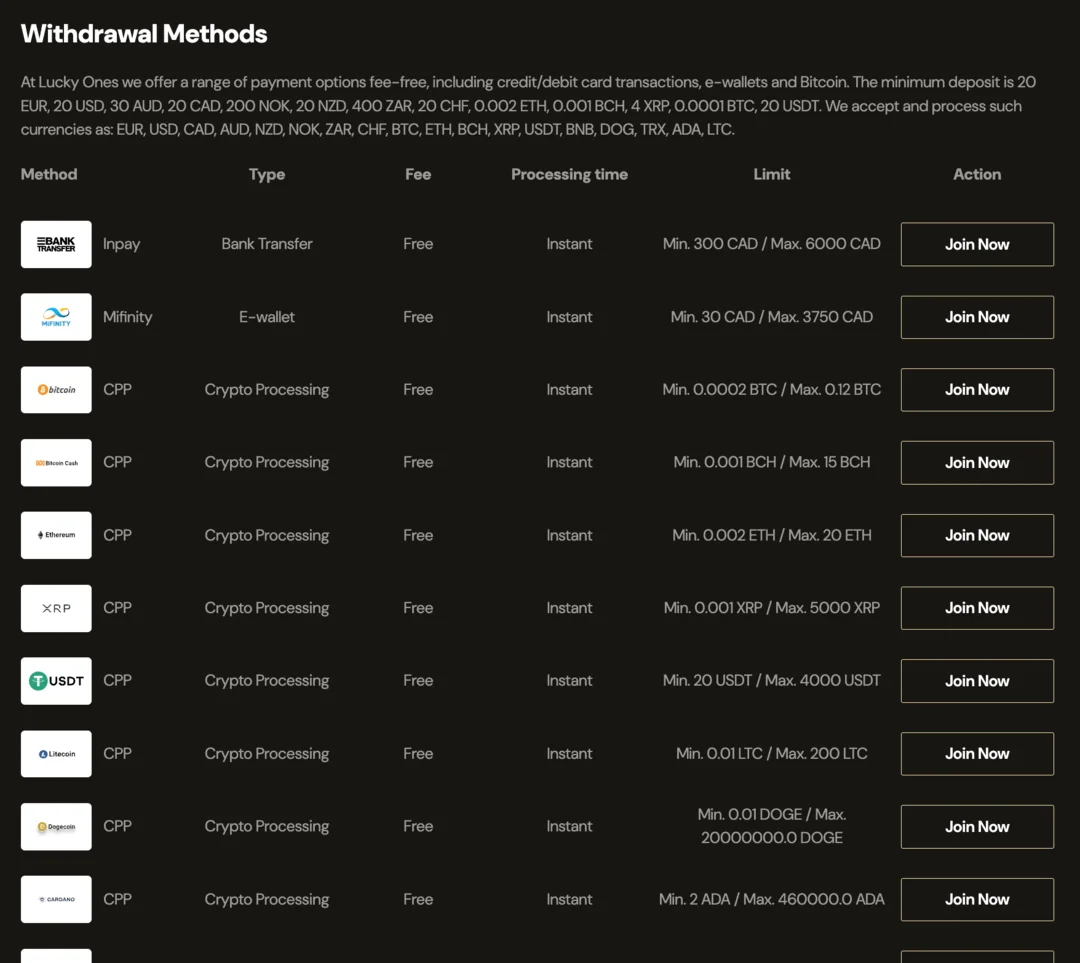
Task: Click Join Now for the DOGE limit row
Action: tap(977, 827)
